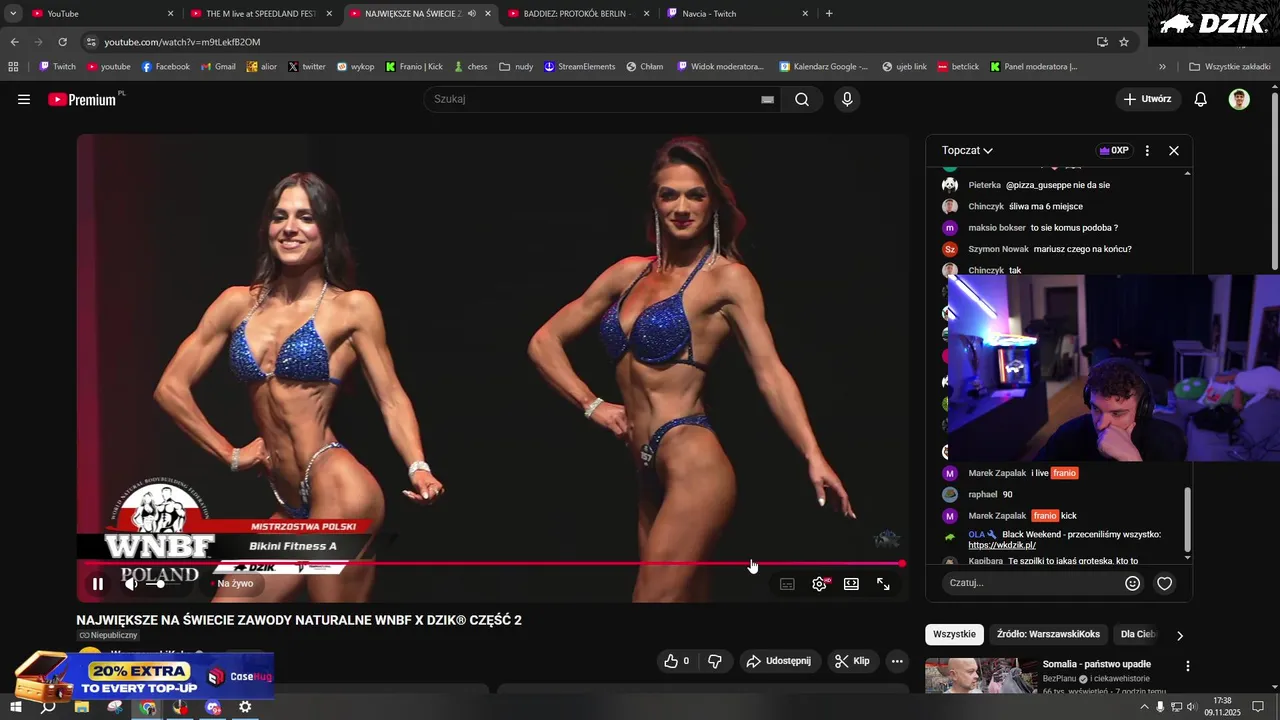Open the tab search dropdown arrow
This screenshot has width=1280, height=720.
(13, 14)
